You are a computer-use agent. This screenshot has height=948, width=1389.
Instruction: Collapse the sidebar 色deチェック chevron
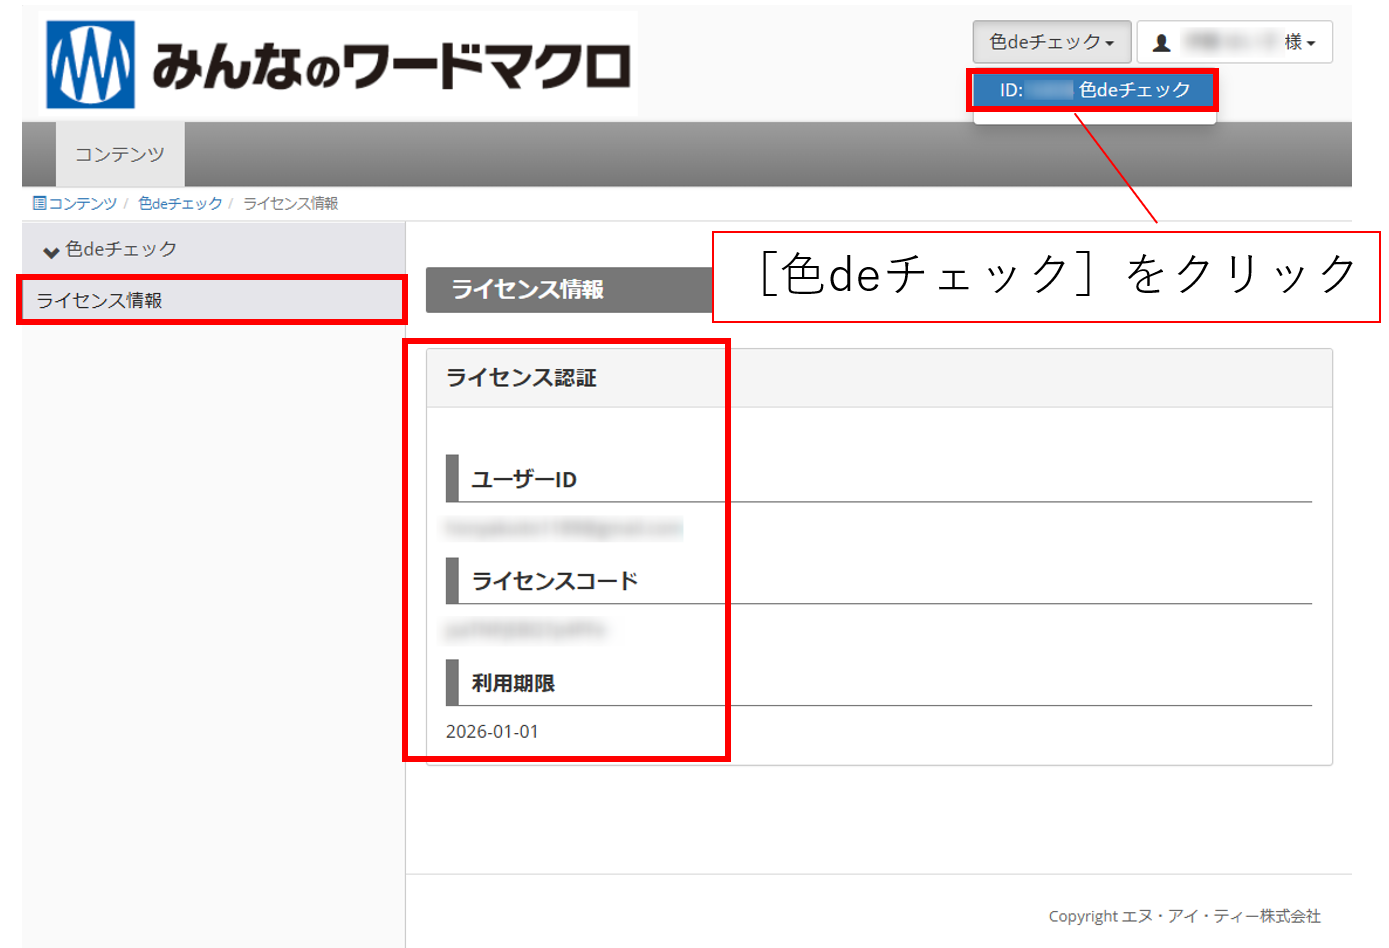click(51, 251)
